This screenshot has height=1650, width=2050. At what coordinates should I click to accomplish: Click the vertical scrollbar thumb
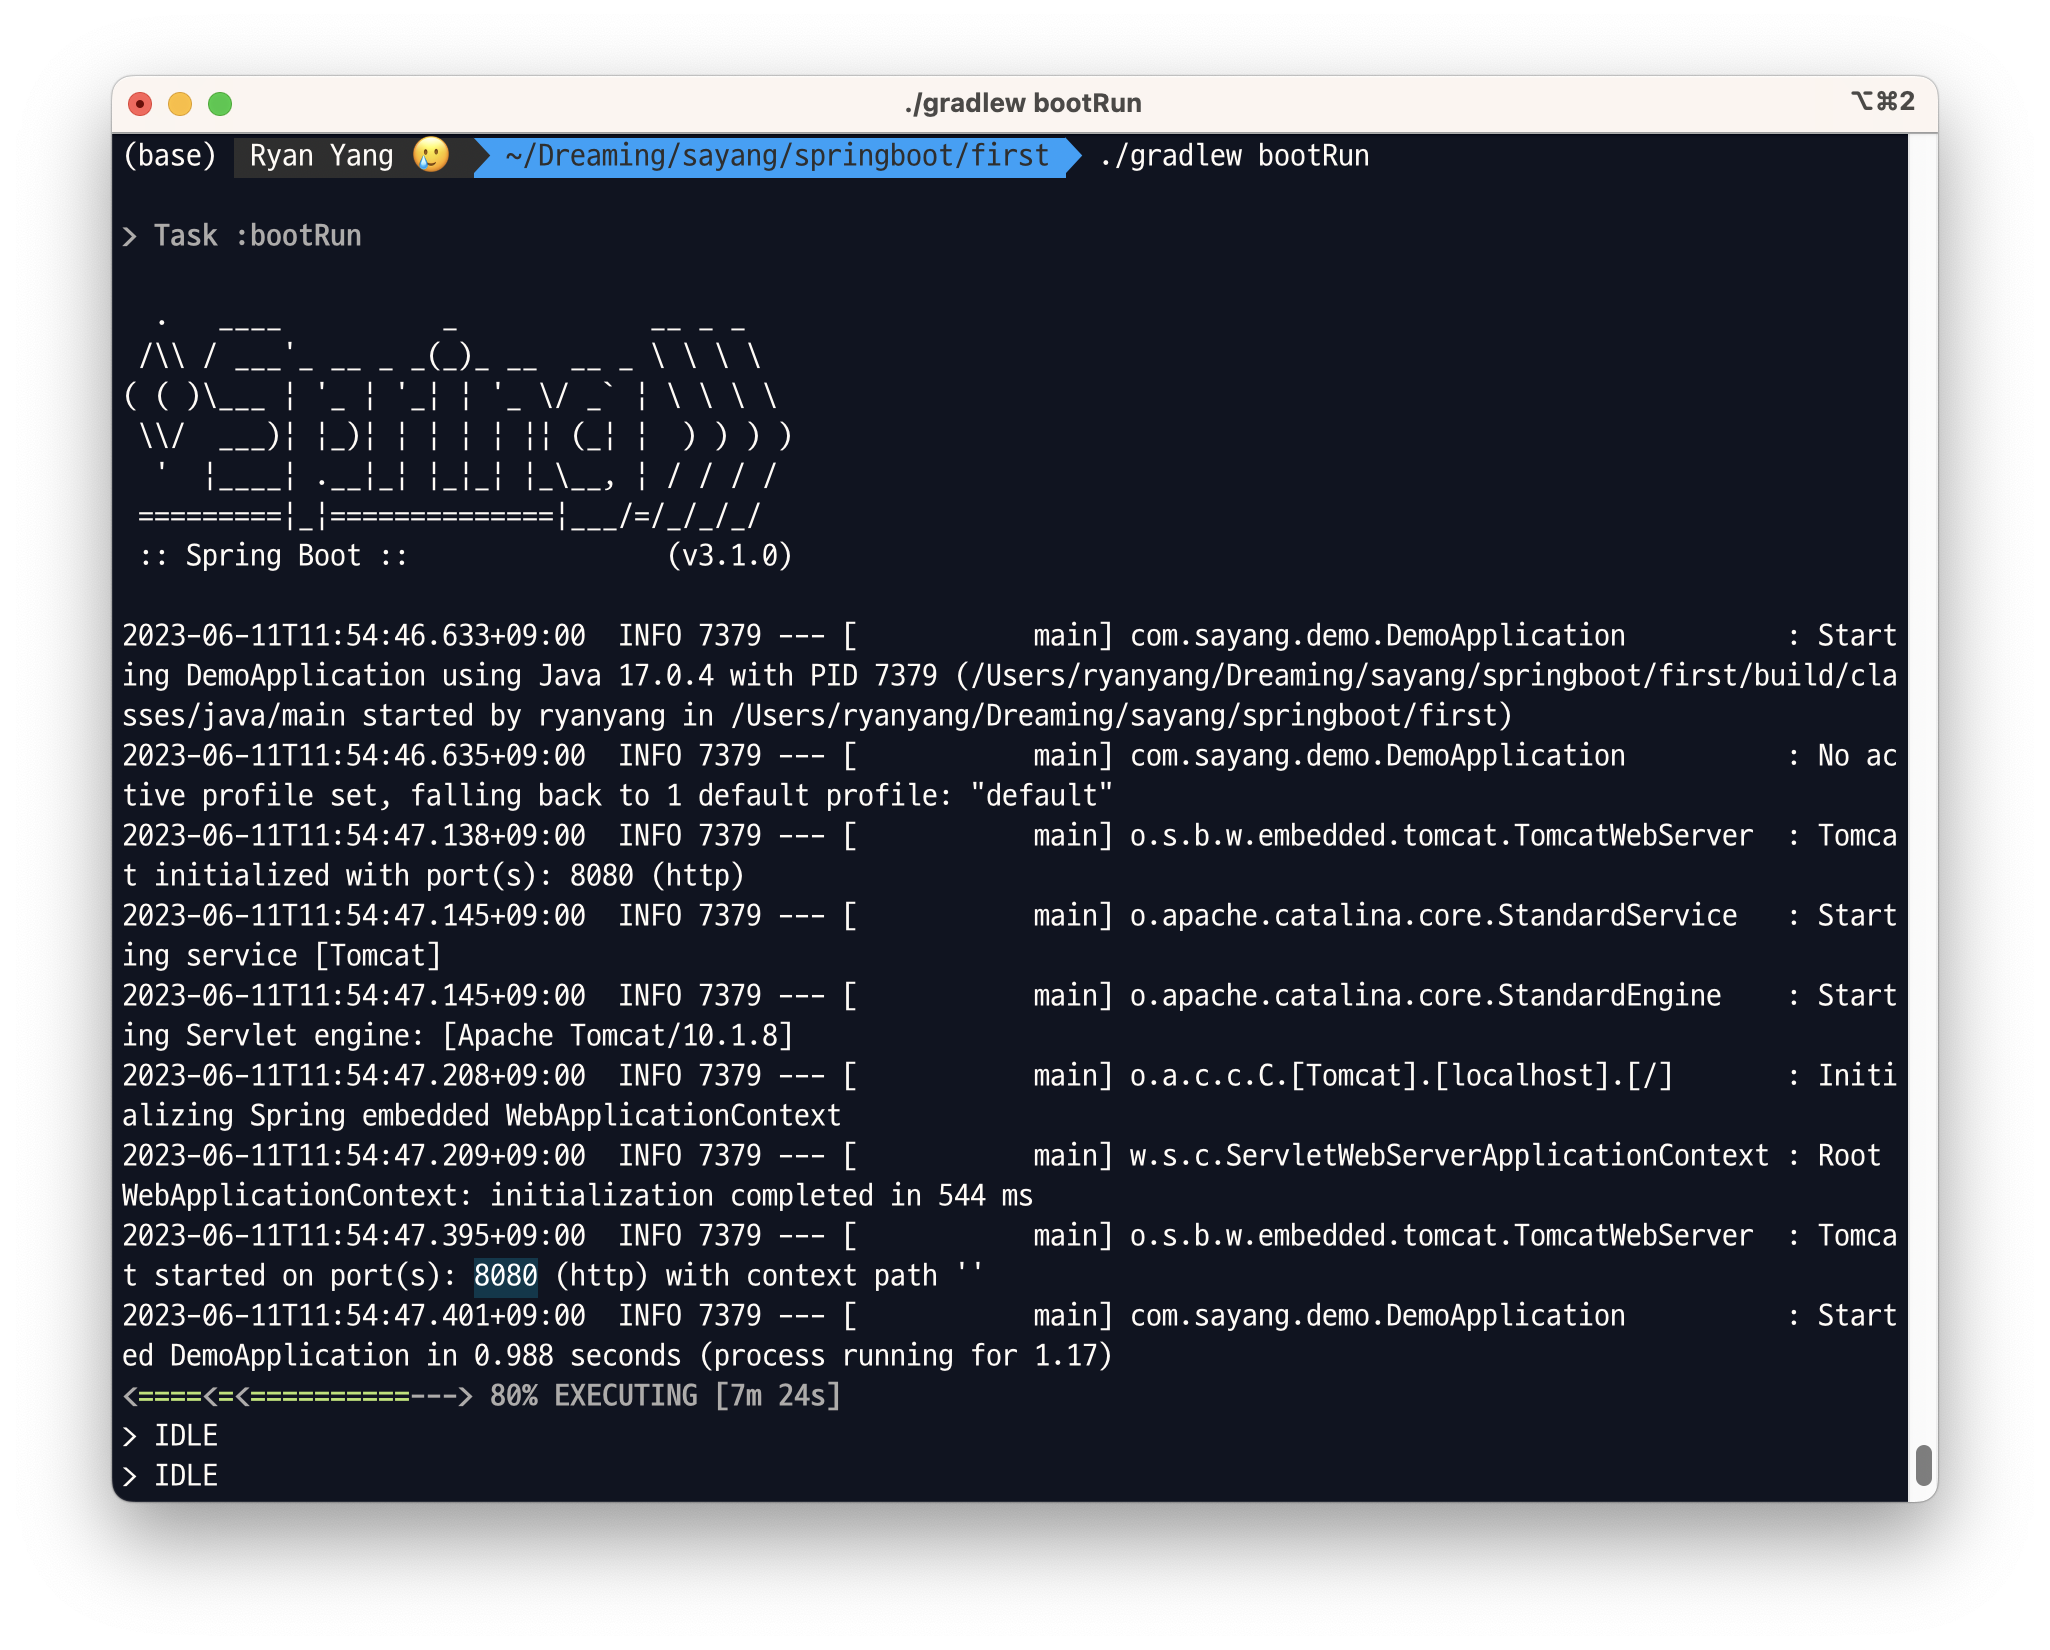[x=1922, y=1465]
